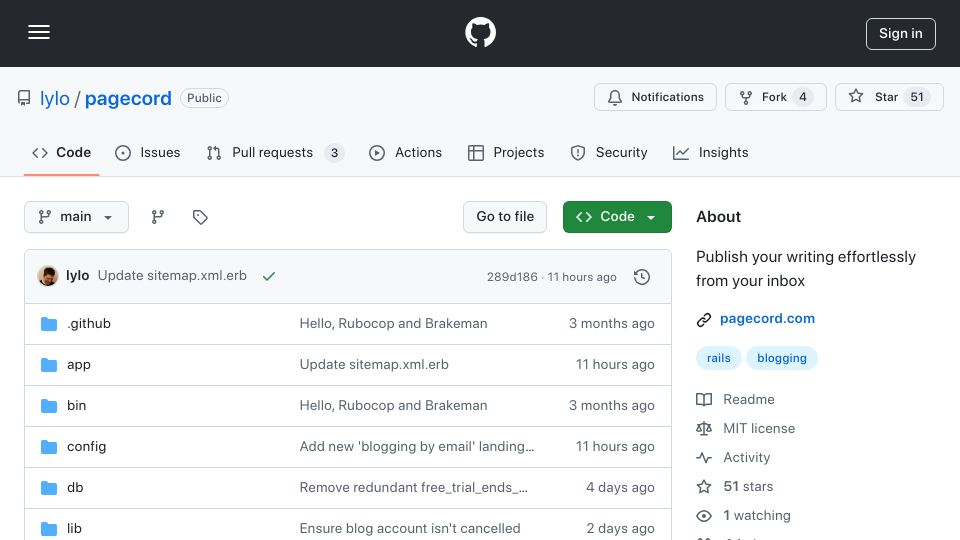The height and width of the screenshot is (540, 960).
Task: Open 'Add new blogging by email landing' commit
Action: 417,446
